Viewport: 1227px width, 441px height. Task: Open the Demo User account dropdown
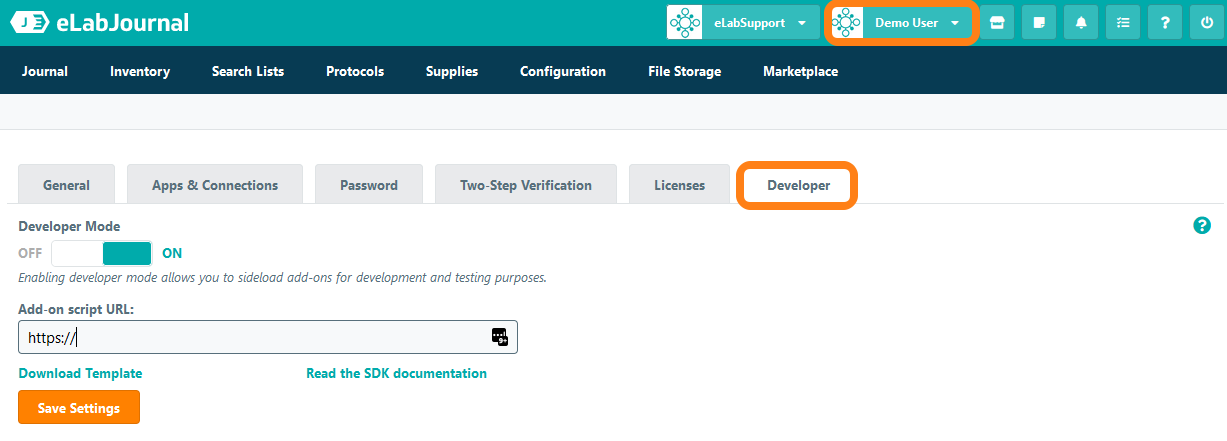coord(900,23)
